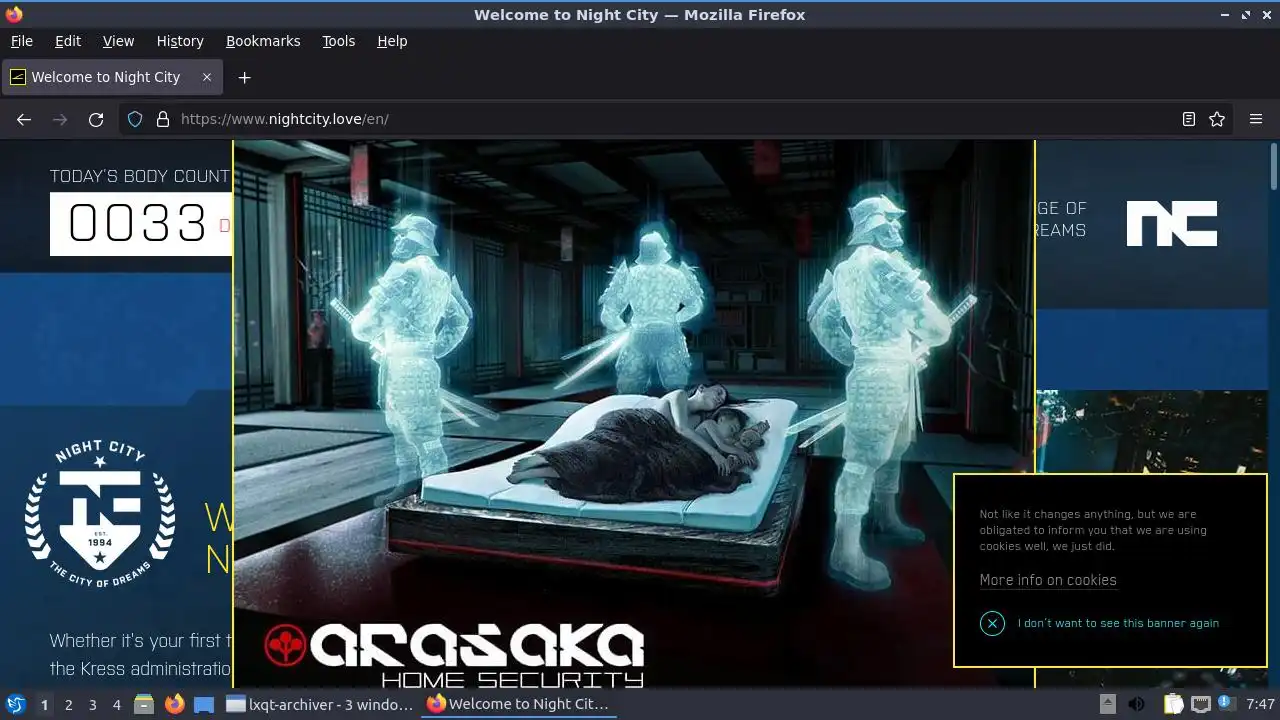The image size is (1280, 720).
Task: Go back with the back arrow
Action: tap(24, 119)
